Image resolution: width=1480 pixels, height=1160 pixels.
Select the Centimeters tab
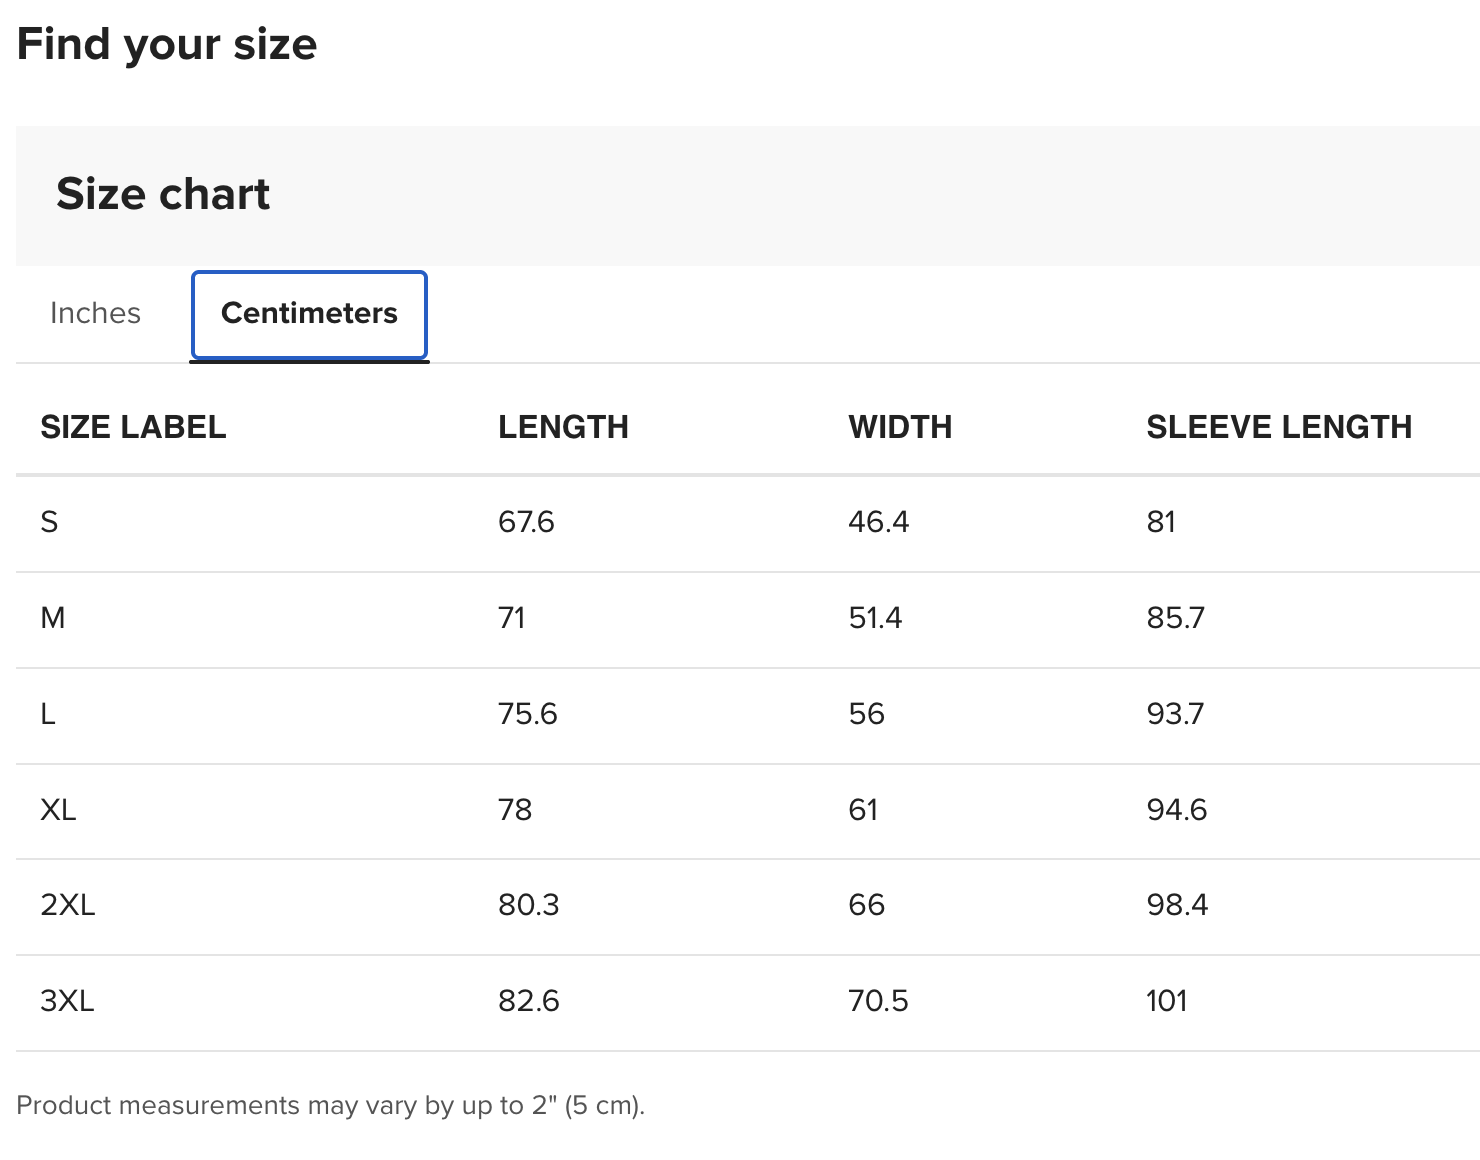tap(309, 314)
